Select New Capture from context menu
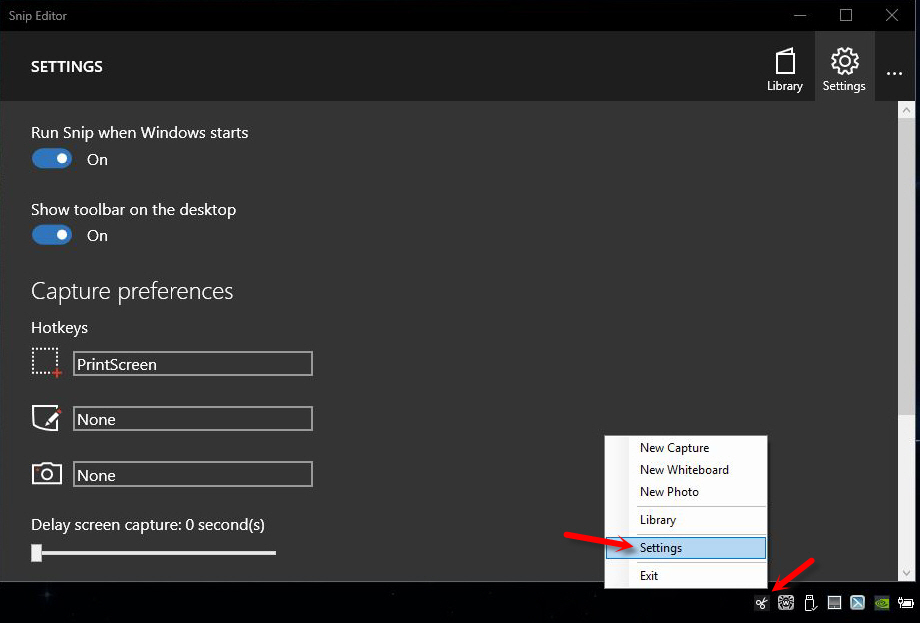Image resolution: width=920 pixels, height=623 pixels. [x=674, y=448]
